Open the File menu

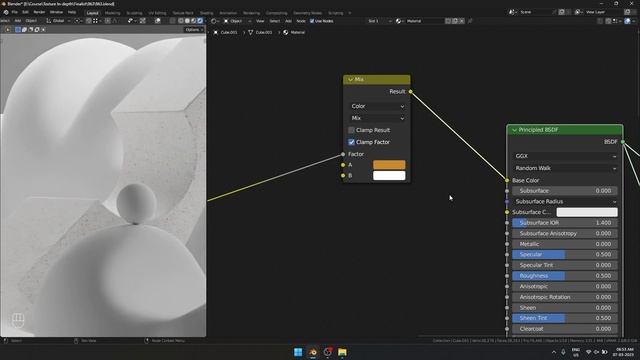(15, 12)
